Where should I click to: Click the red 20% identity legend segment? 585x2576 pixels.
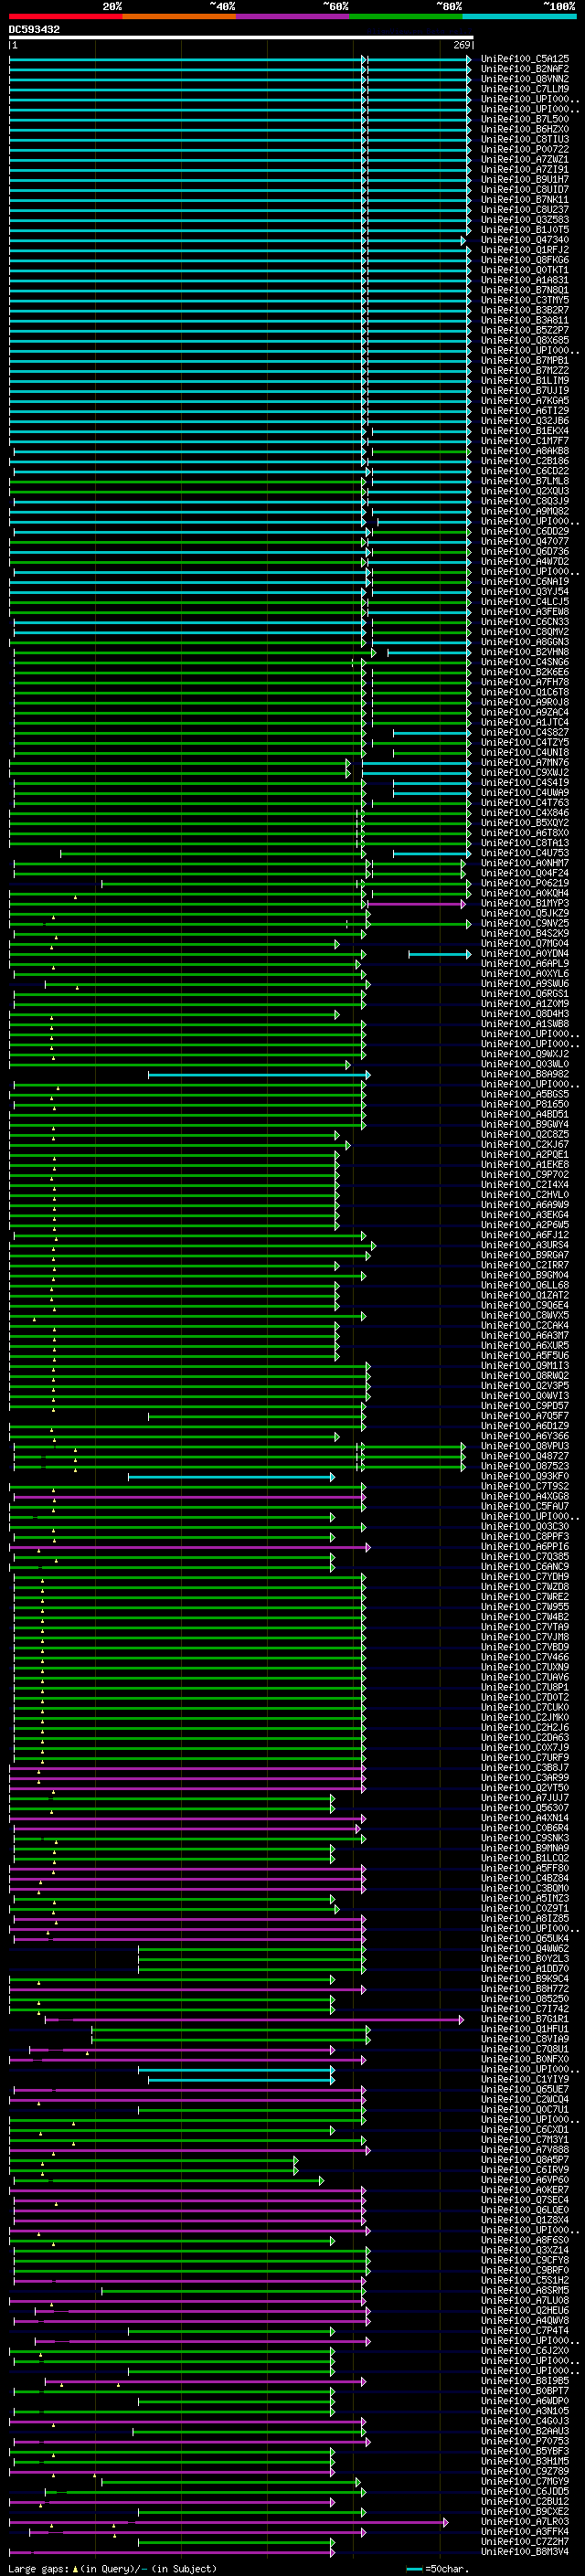(66, 16)
